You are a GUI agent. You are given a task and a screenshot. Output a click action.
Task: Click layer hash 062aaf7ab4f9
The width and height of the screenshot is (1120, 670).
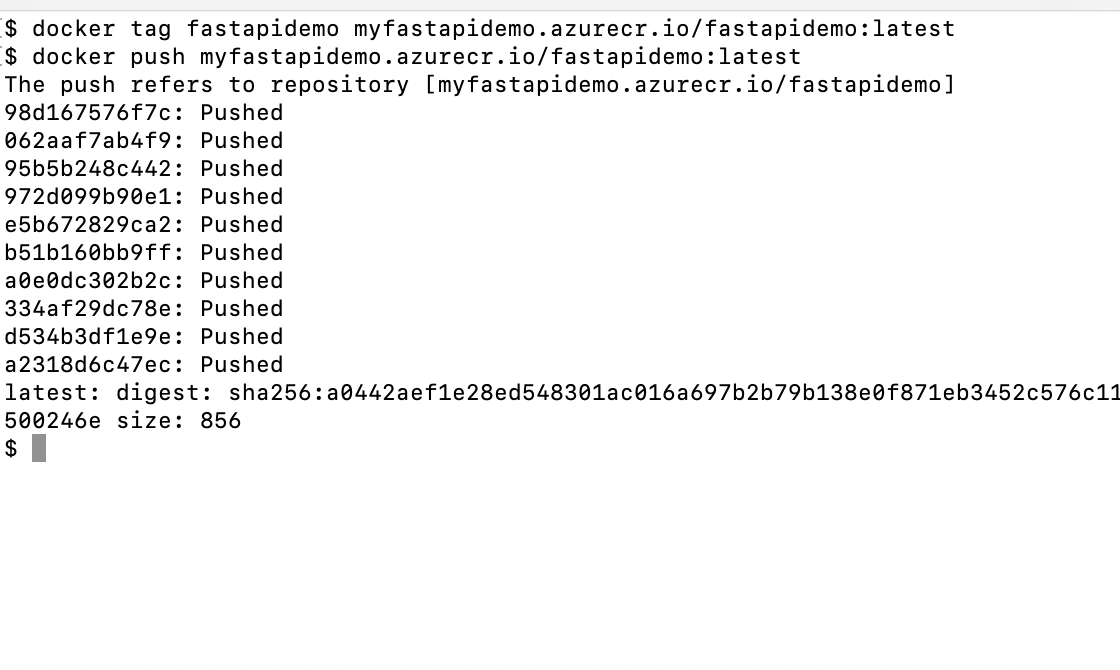(89, 141)
